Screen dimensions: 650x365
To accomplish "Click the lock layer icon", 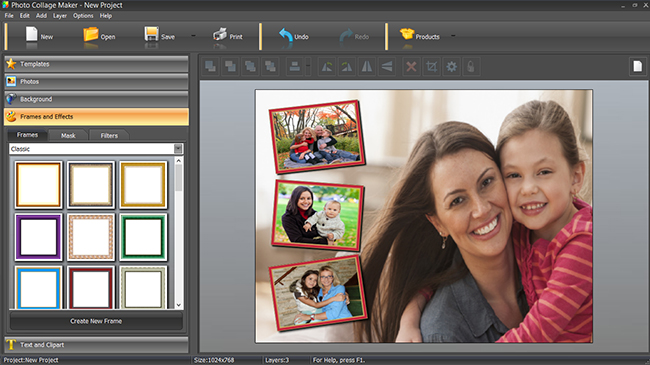I will point(471,66).
